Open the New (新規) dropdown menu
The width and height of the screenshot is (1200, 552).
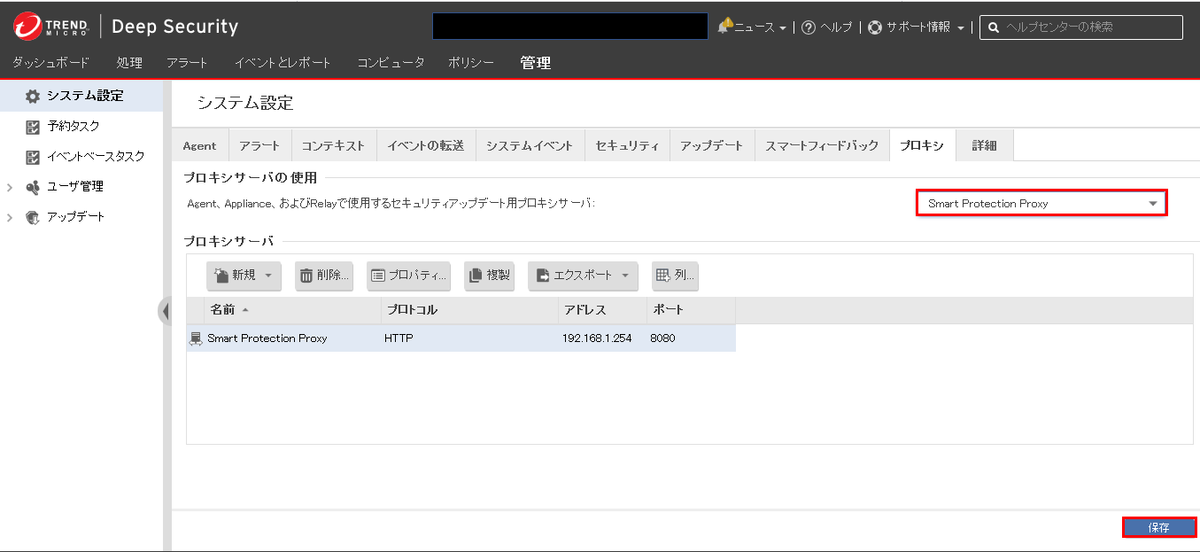pyautogui.click(x=243, y=275)
